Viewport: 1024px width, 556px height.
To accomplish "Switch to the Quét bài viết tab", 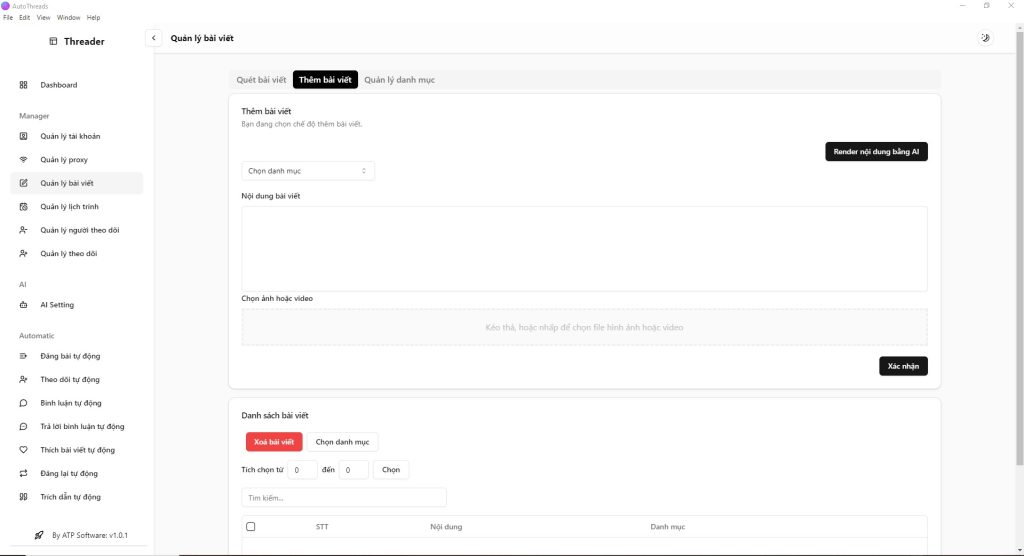I will pos(261,79).
